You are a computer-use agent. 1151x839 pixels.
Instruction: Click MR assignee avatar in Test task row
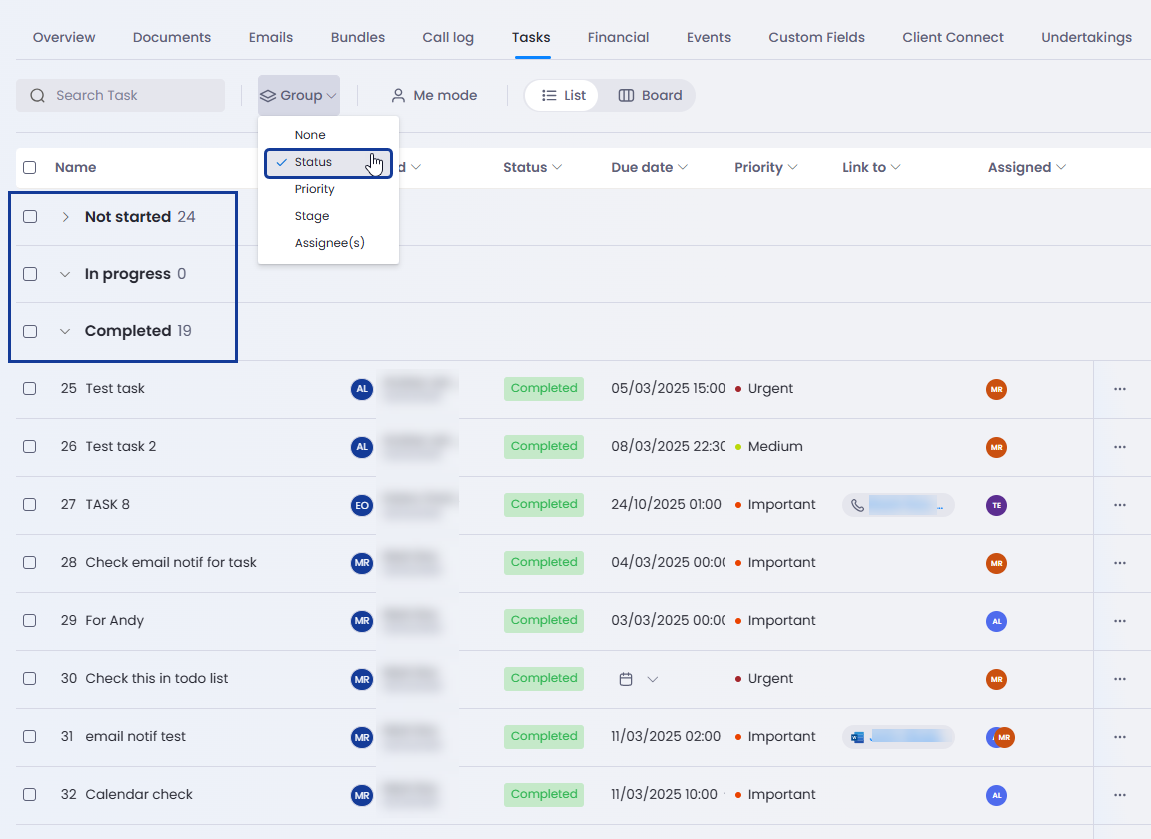[996, 389]
